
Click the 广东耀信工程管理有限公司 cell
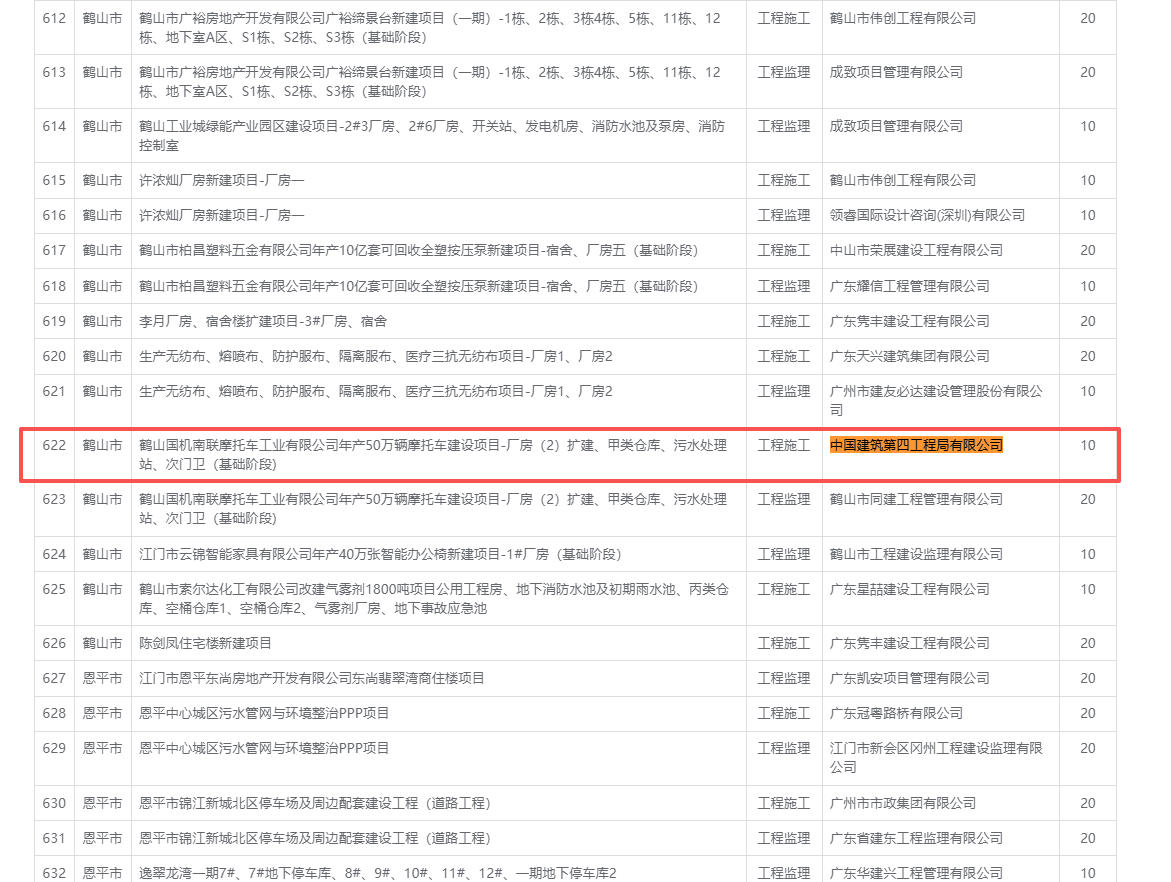(909, 286)
